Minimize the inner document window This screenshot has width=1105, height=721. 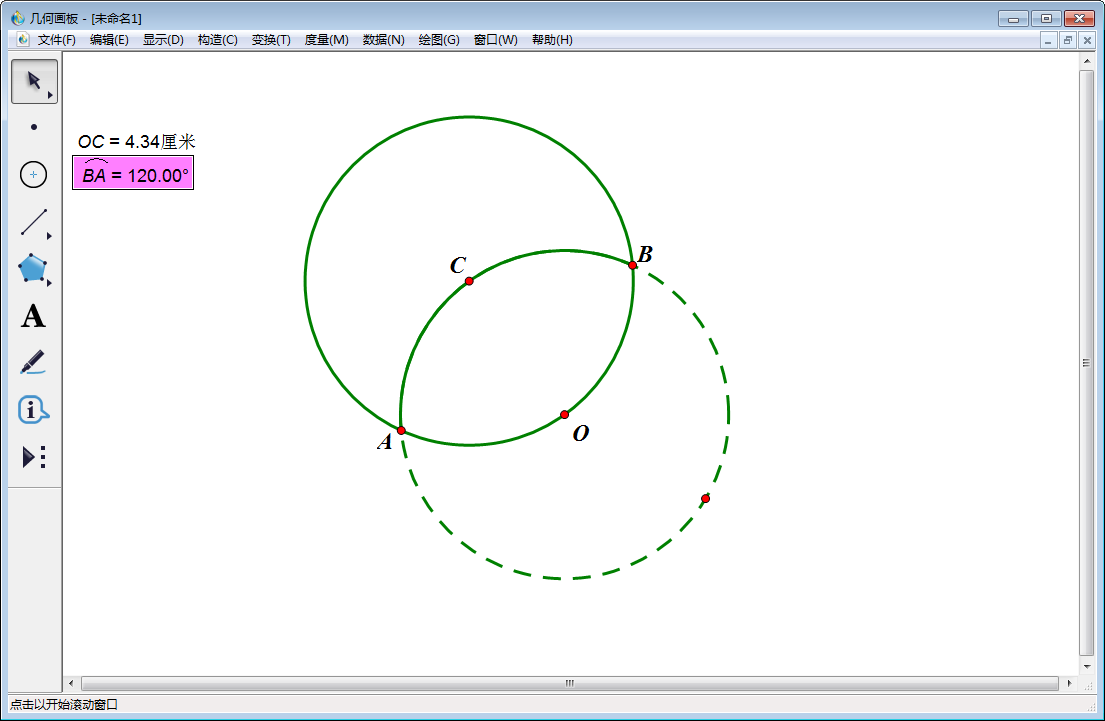coord(1048,40)
